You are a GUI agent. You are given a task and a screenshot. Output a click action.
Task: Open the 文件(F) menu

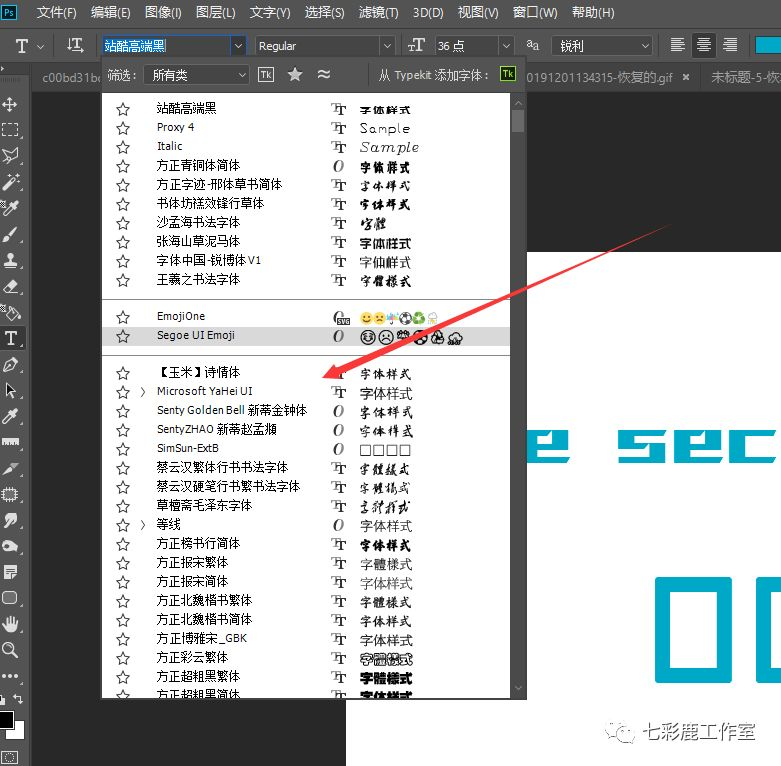[56, 12]
